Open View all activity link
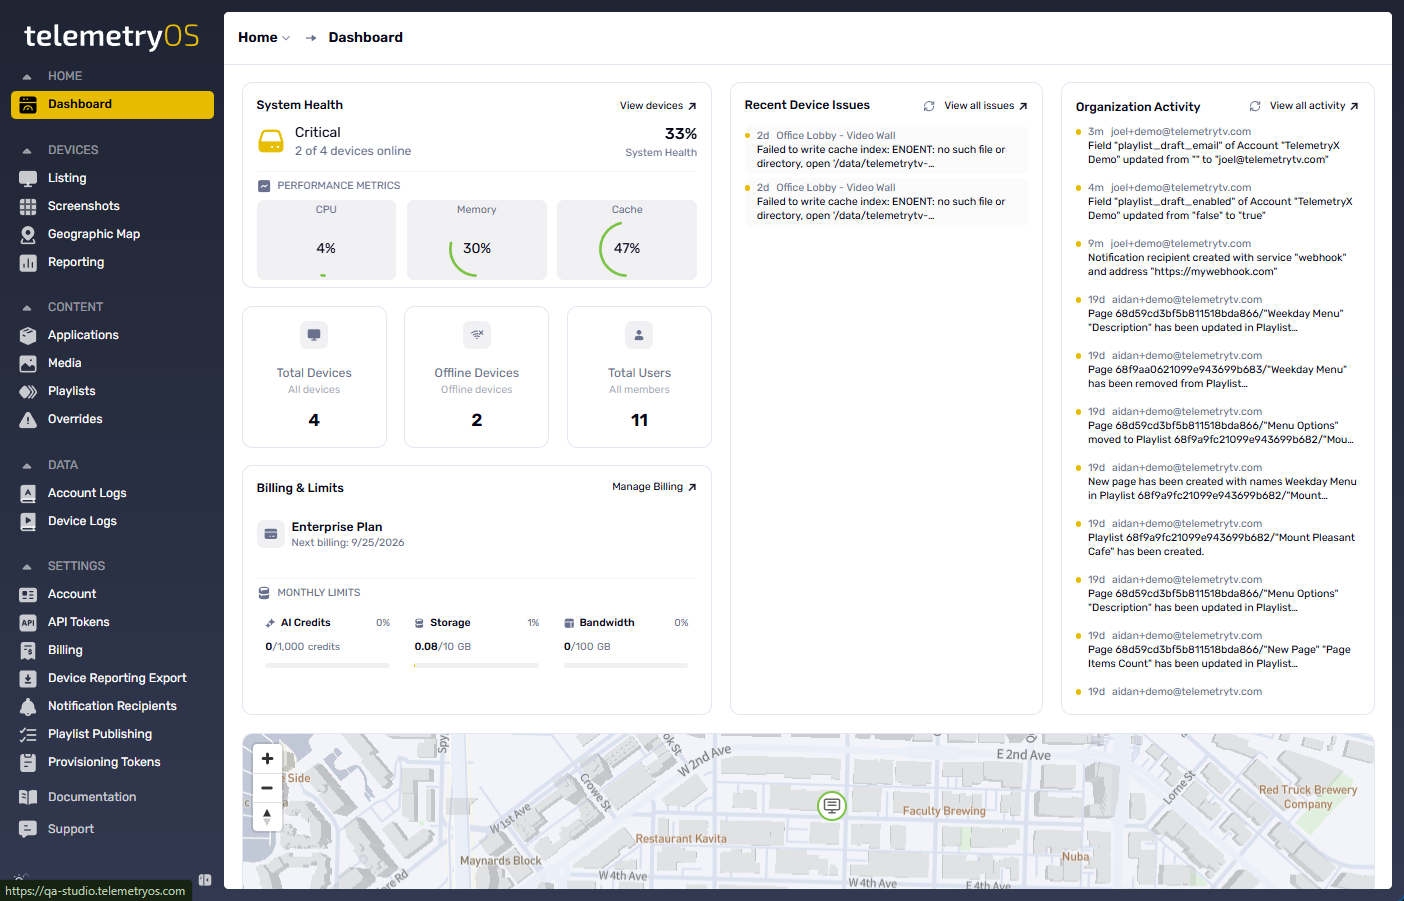The width and height of the screenshot is (1404, 901). point(1314,106)
